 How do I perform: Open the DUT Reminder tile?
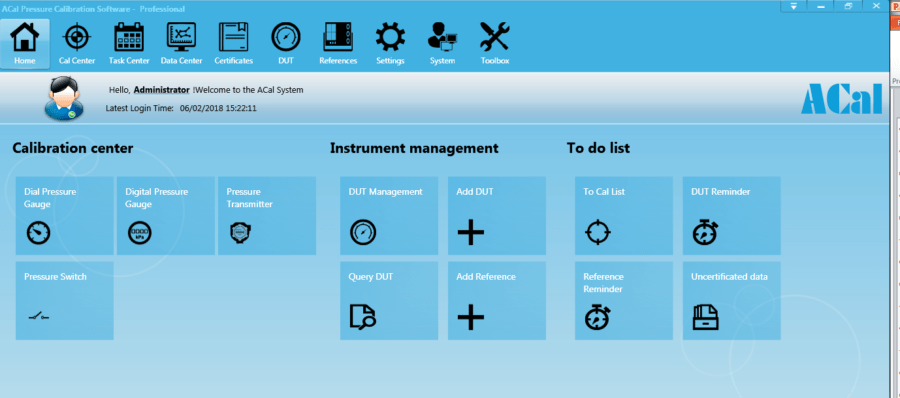pyautogui.click(x=732, y=215)
